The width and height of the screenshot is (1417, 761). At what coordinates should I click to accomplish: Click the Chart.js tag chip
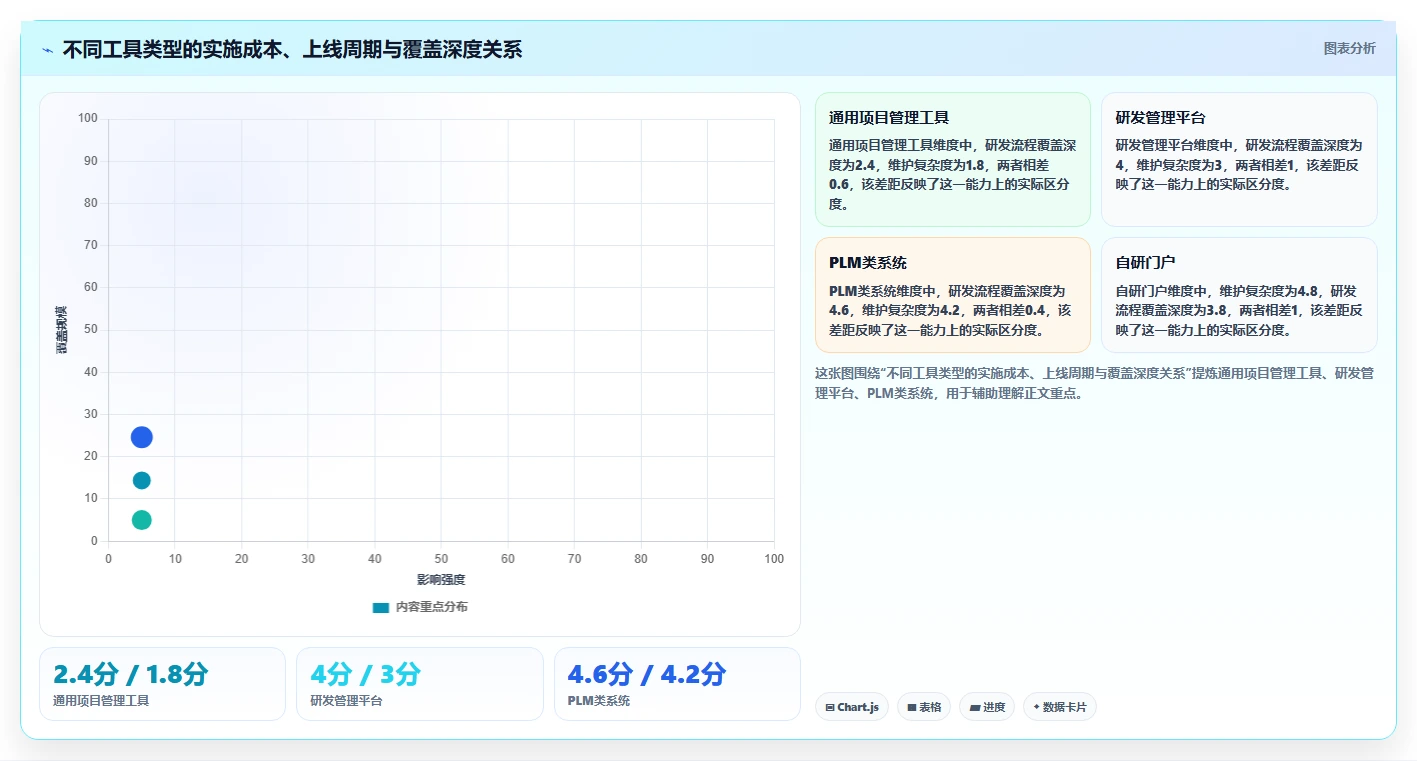tap(852, 707)
